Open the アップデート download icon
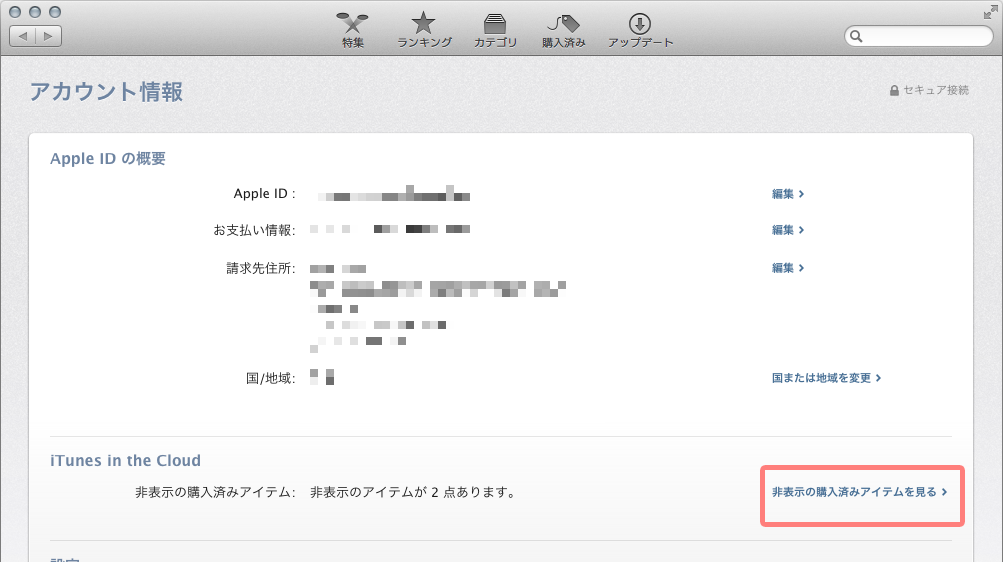The image size is (1003, 562). point(640,30)
